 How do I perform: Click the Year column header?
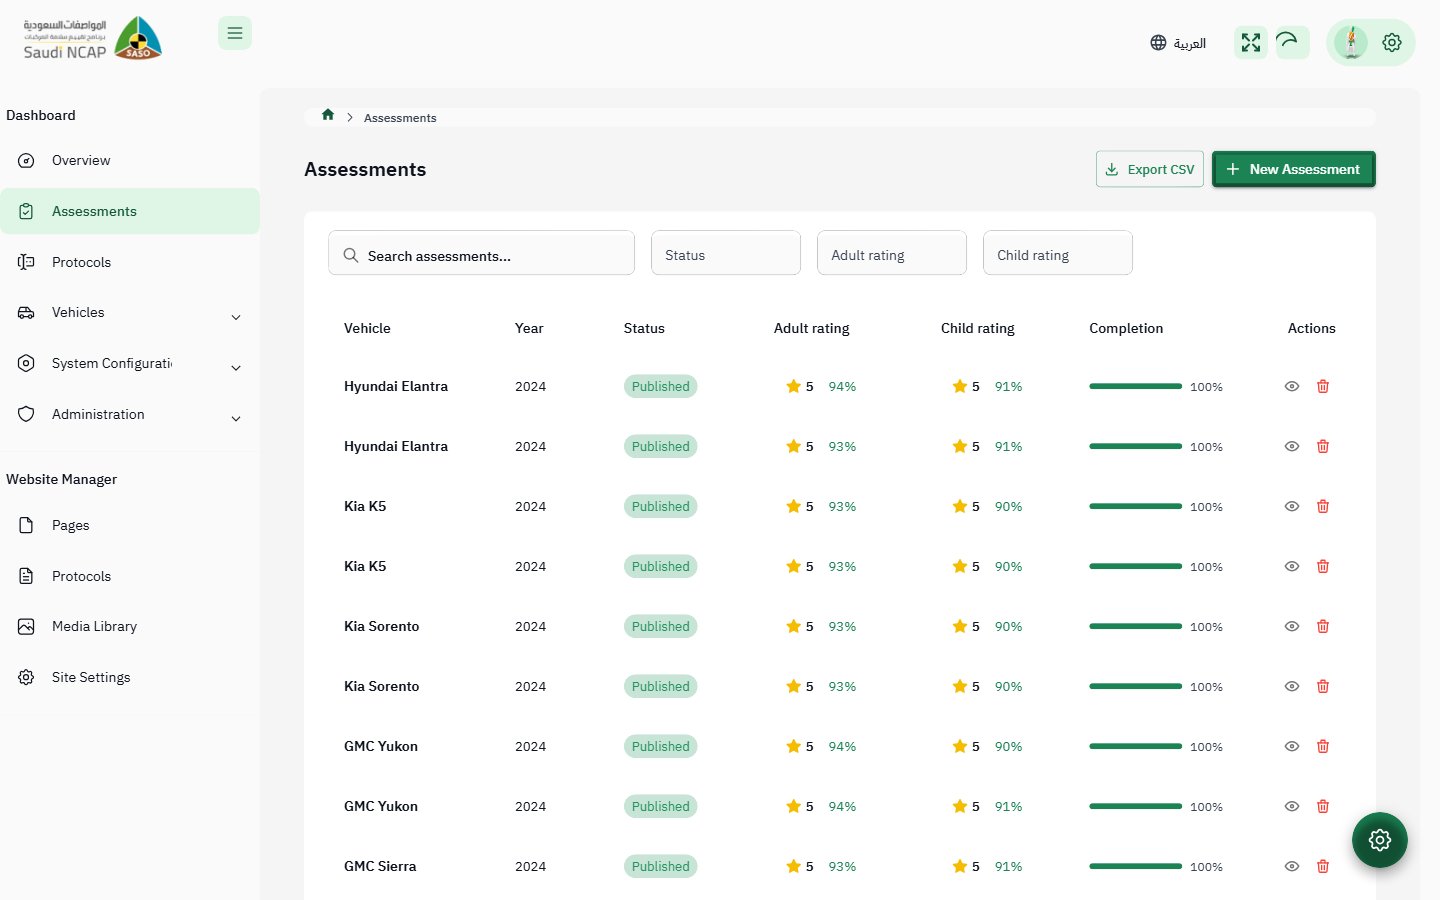[x=529, y=328]
